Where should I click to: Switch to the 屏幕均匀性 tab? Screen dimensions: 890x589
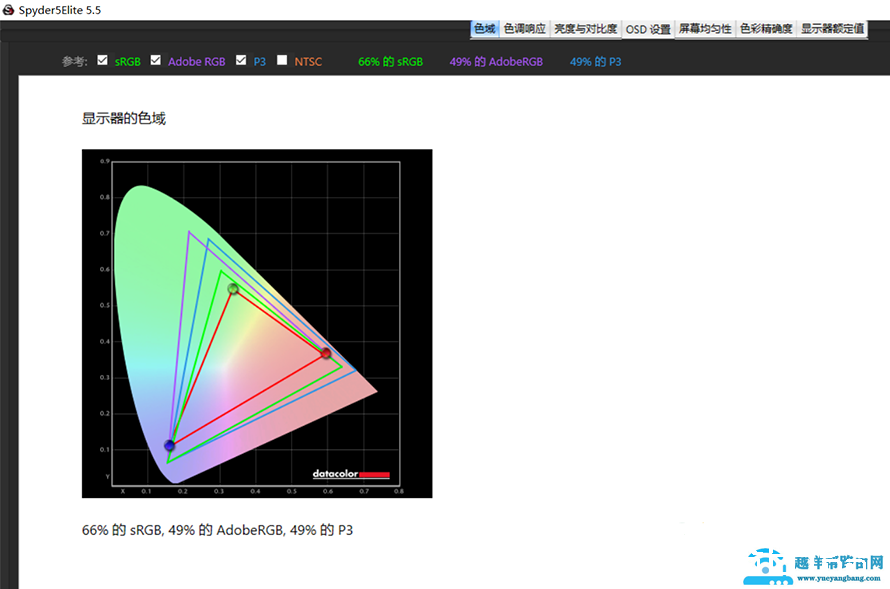tap(705, 29)
